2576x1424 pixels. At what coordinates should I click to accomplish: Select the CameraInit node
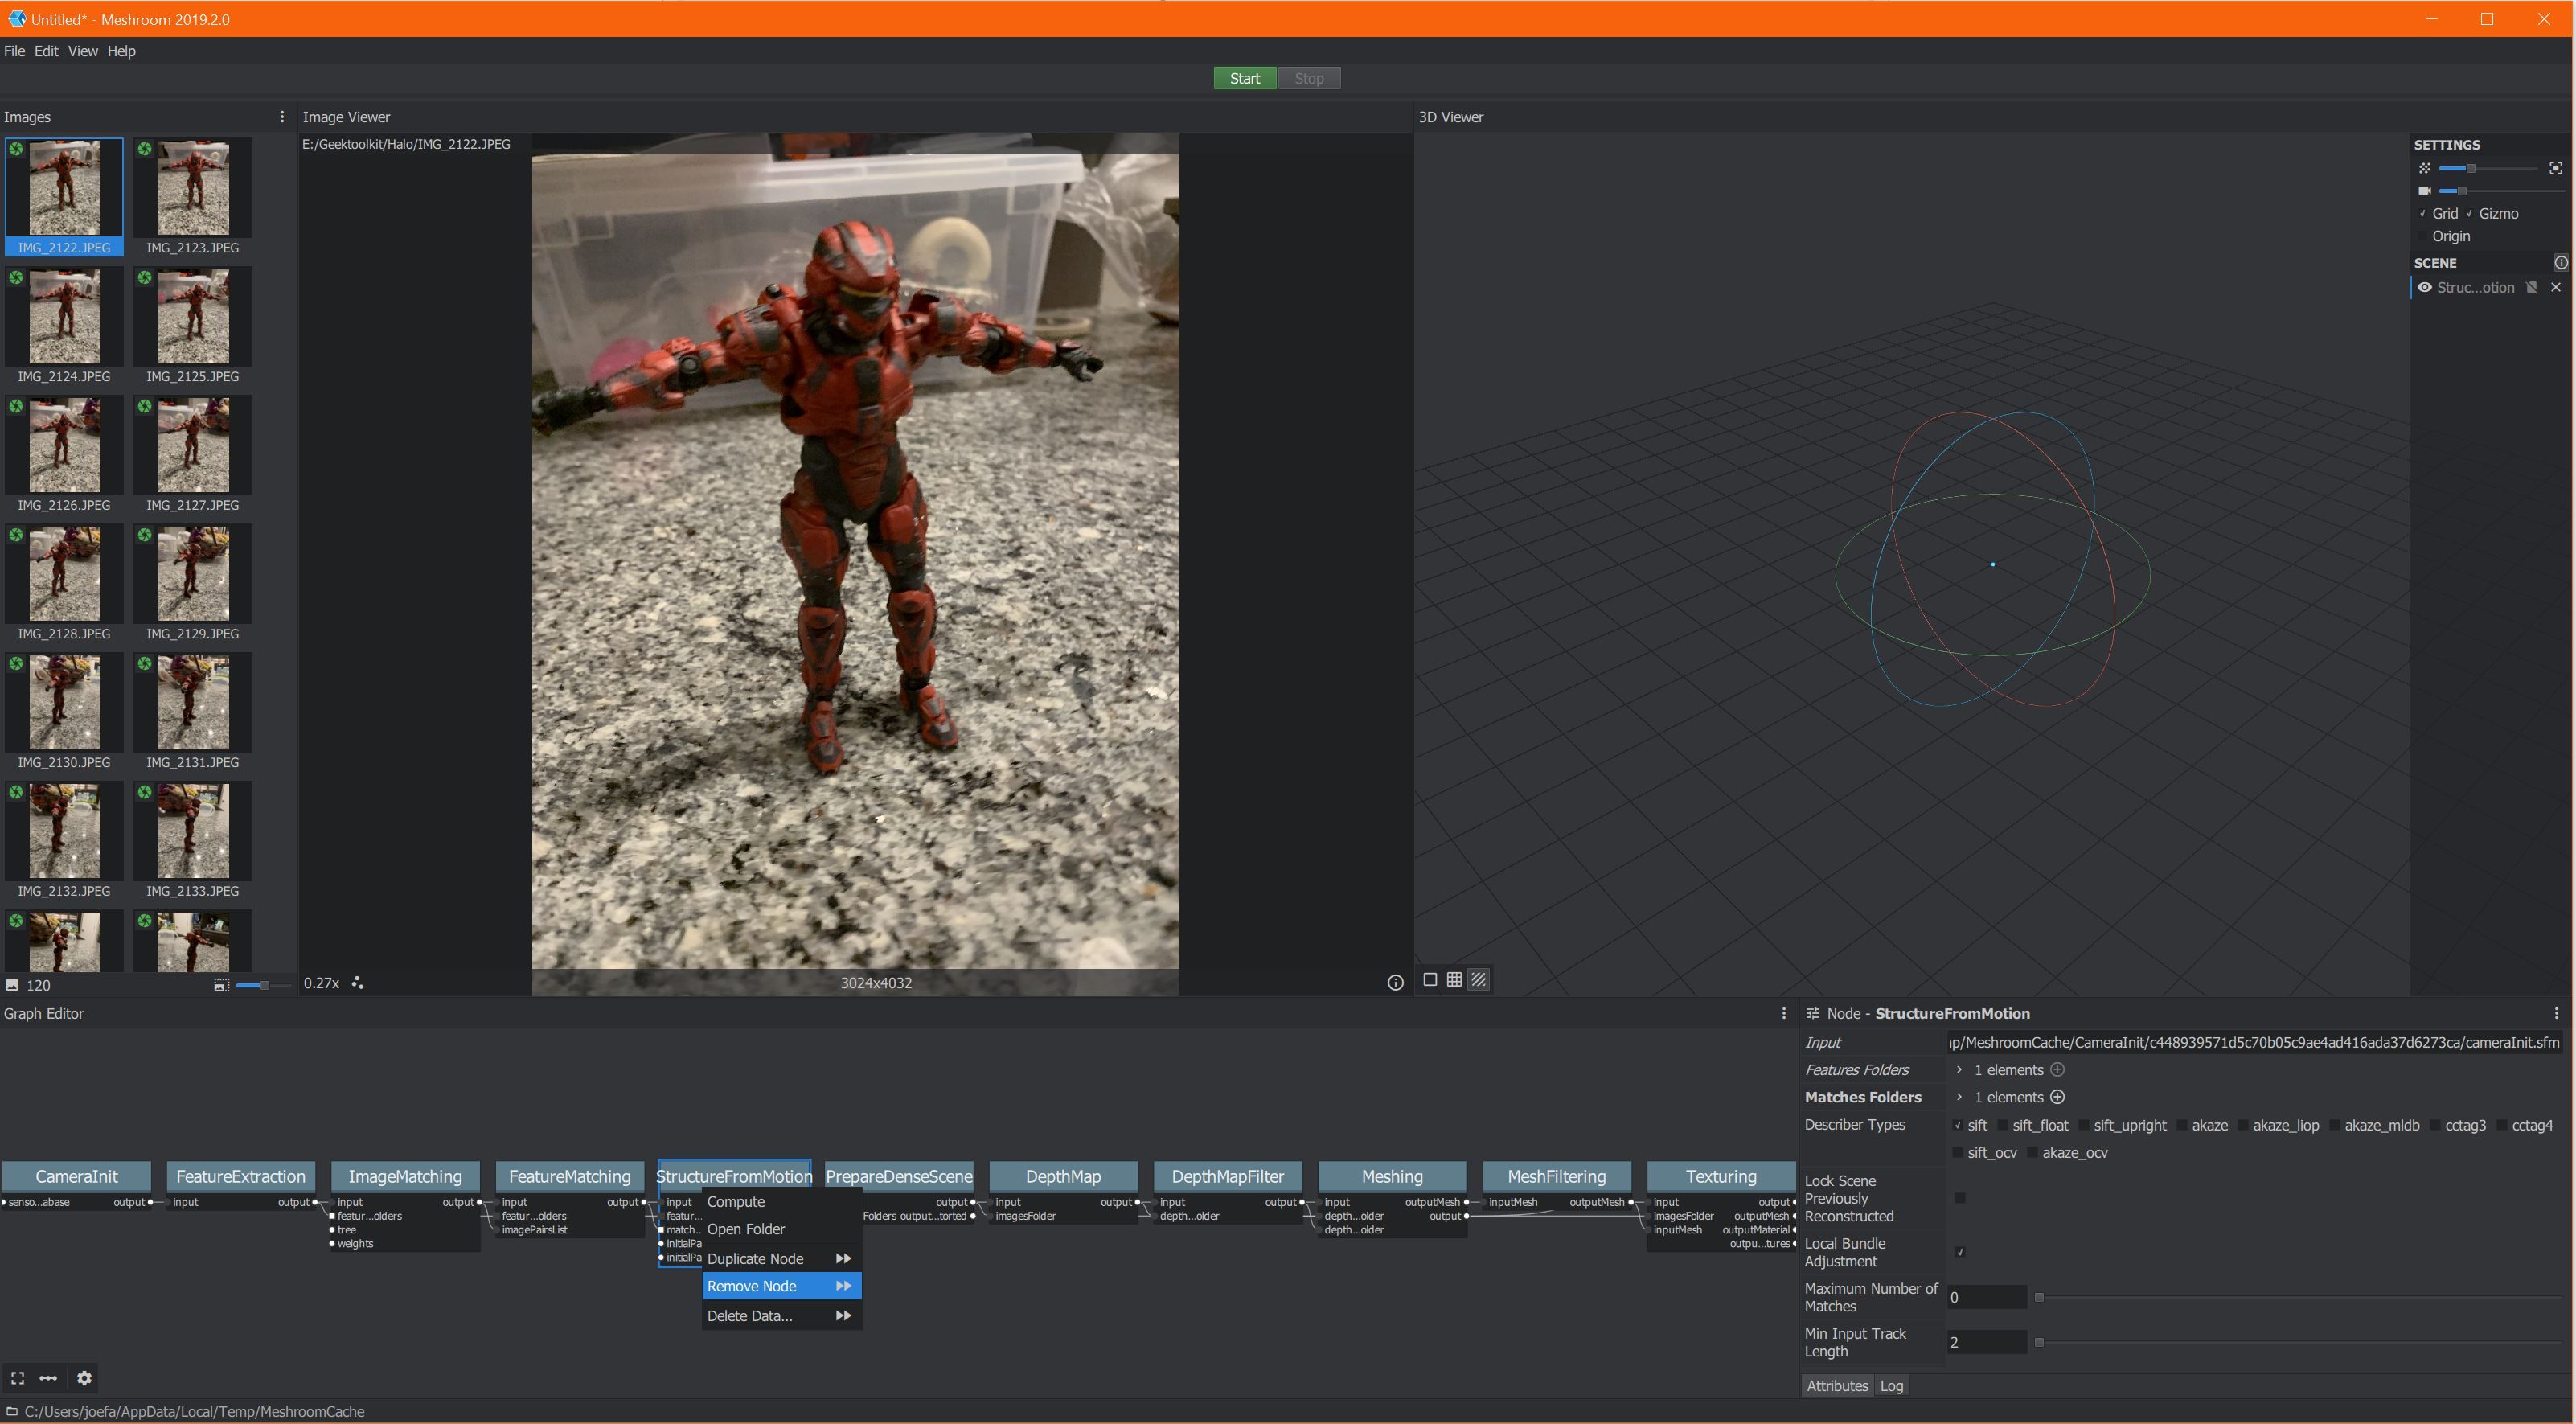coord(77,1177)
